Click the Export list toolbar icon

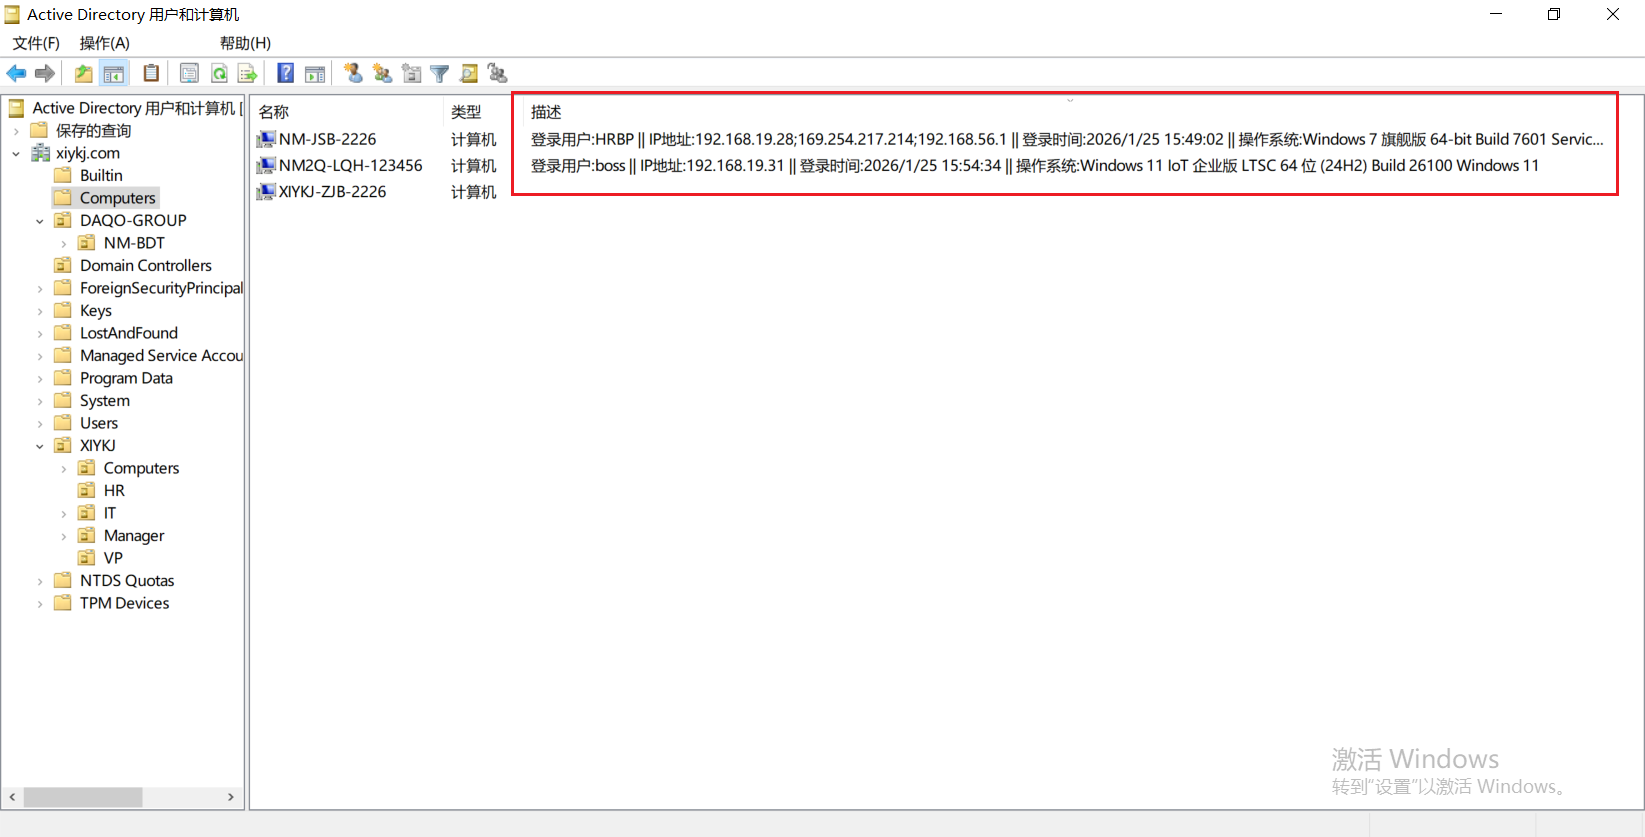tap(248, 73)
